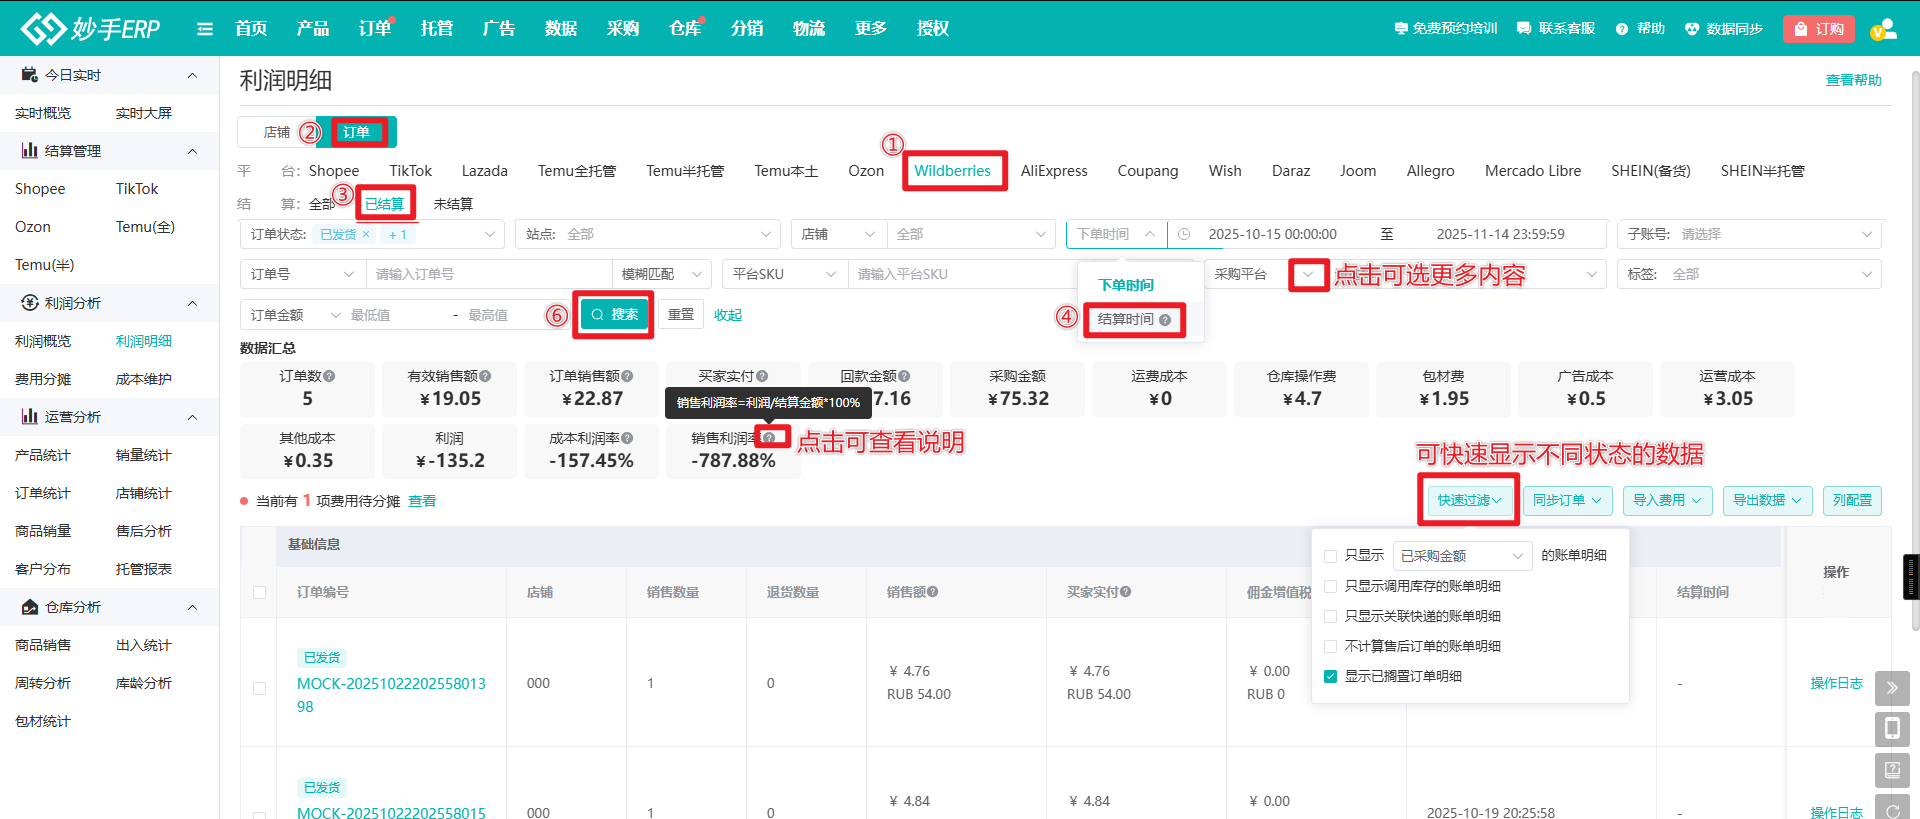Expand the 快速过滤 dropdown
The image size is (1920, 819).
click(x=1469, y=500)
